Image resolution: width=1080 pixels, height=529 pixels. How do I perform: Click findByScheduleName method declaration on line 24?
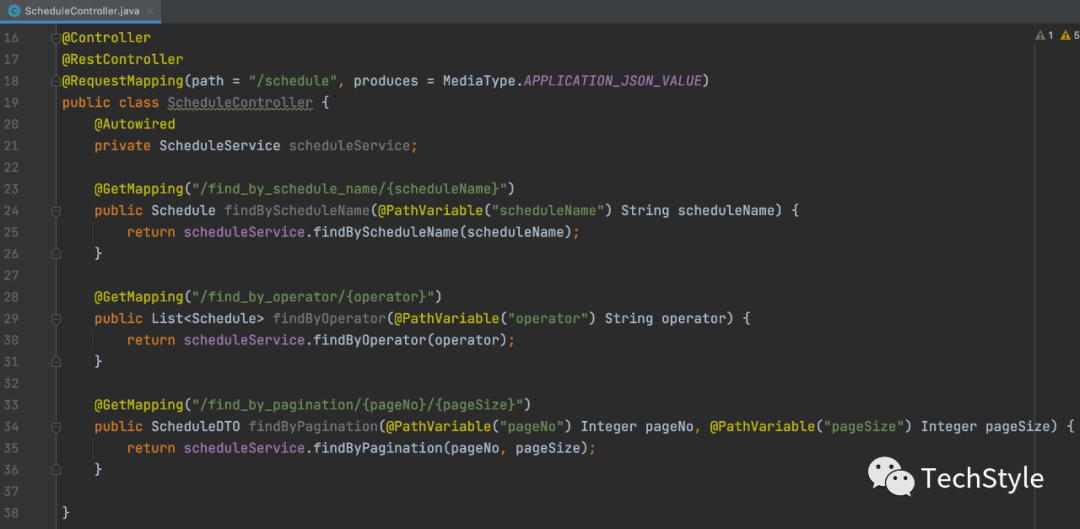[x=297, y=211]
